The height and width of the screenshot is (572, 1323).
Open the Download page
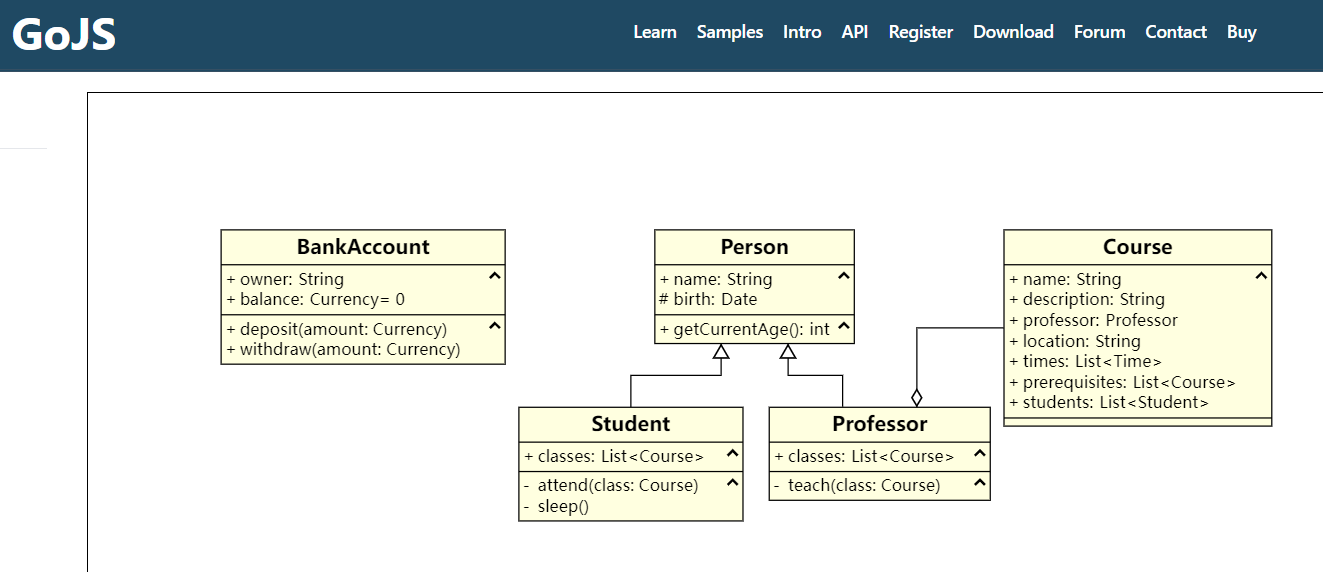point(1013,32)
